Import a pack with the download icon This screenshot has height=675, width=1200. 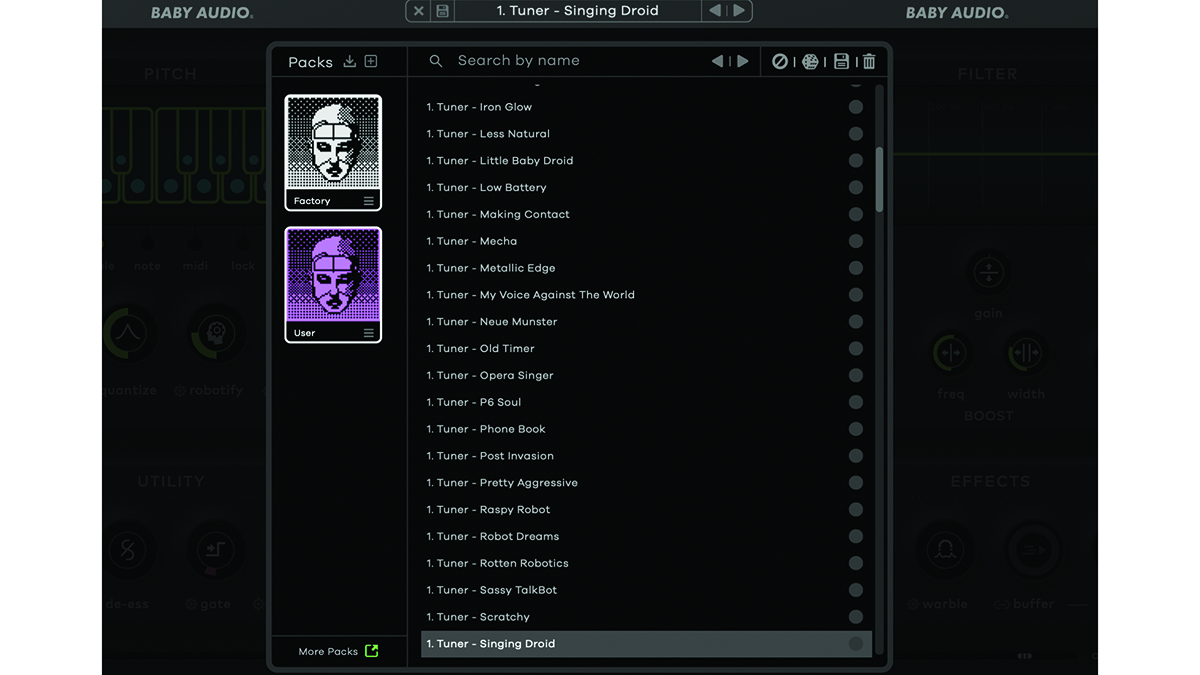(x=350, y=61)
